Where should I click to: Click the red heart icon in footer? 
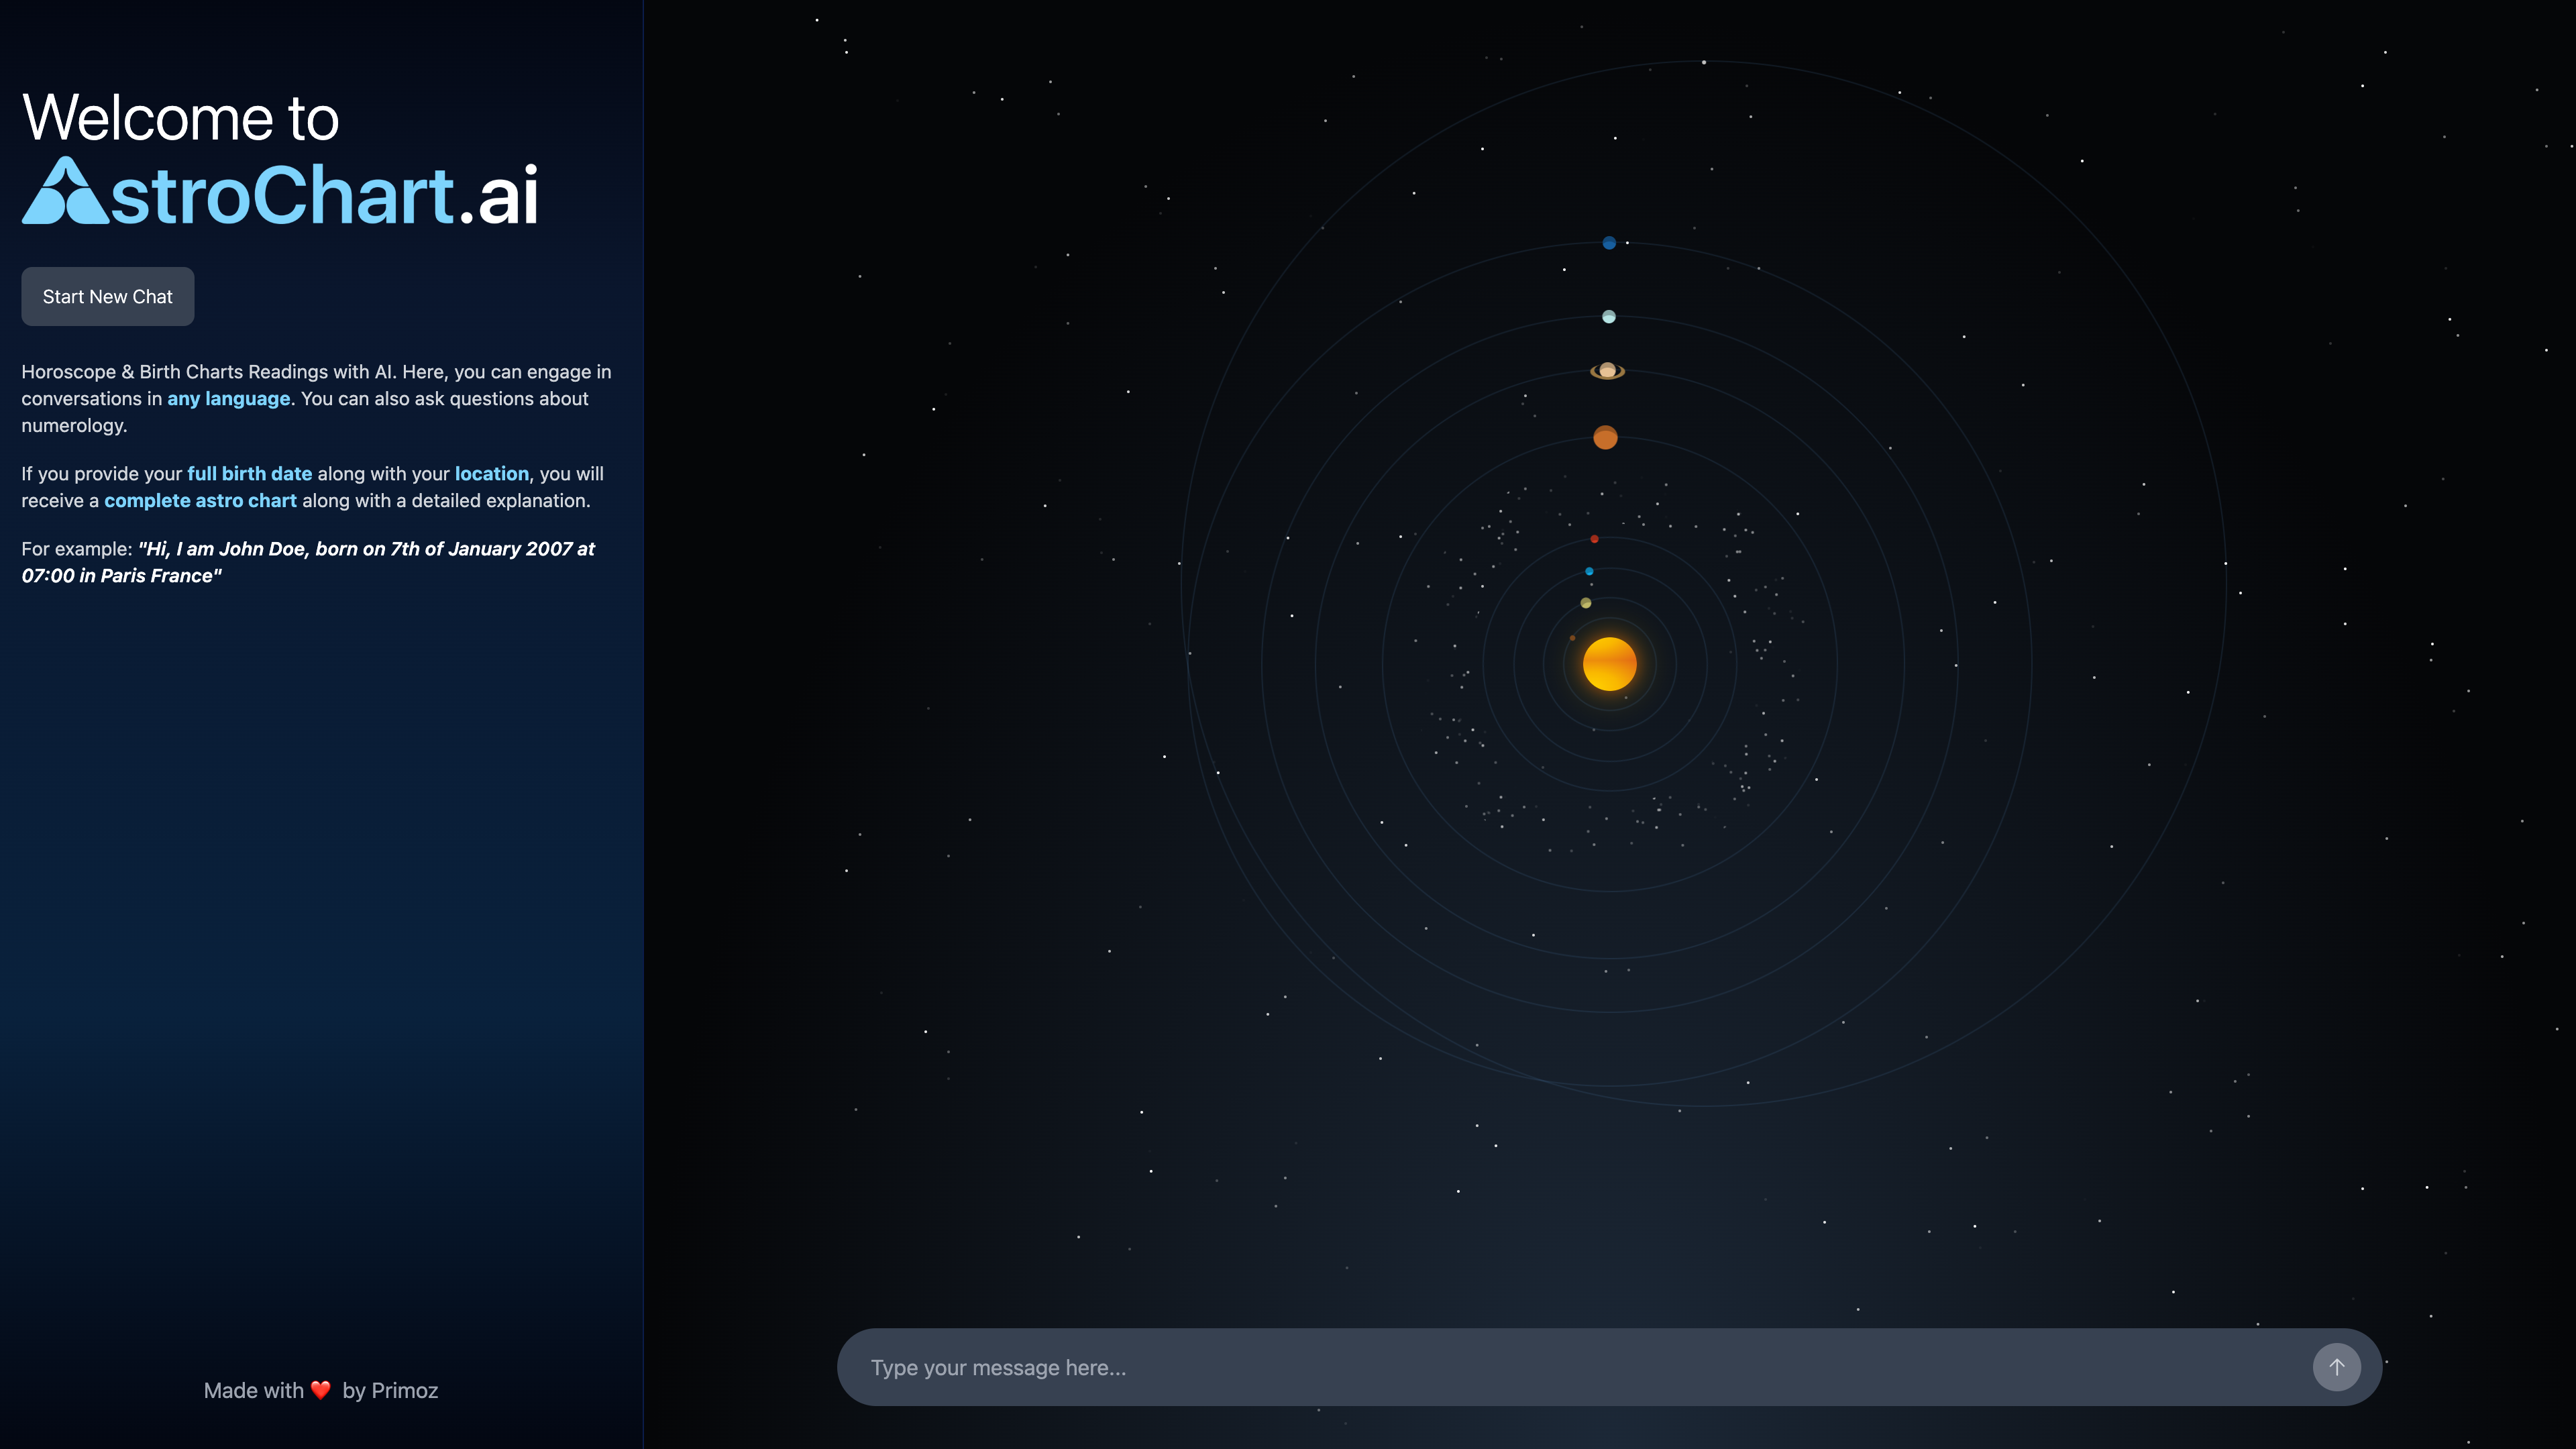320,1390
